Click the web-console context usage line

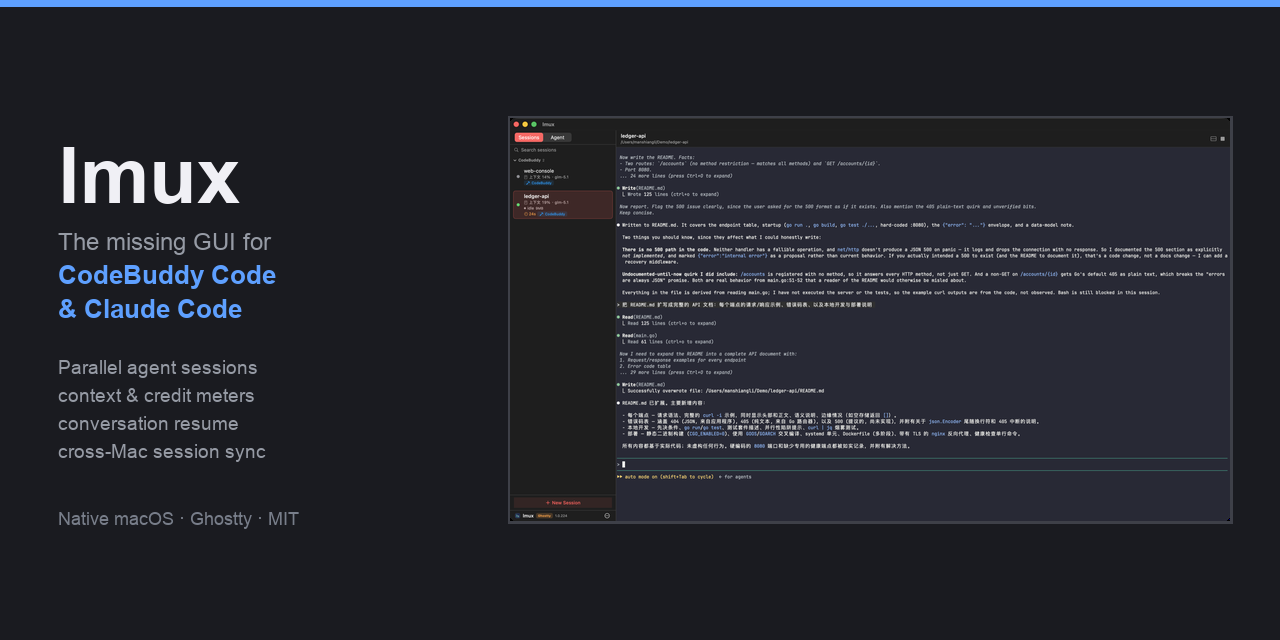(x=546, y=177)
